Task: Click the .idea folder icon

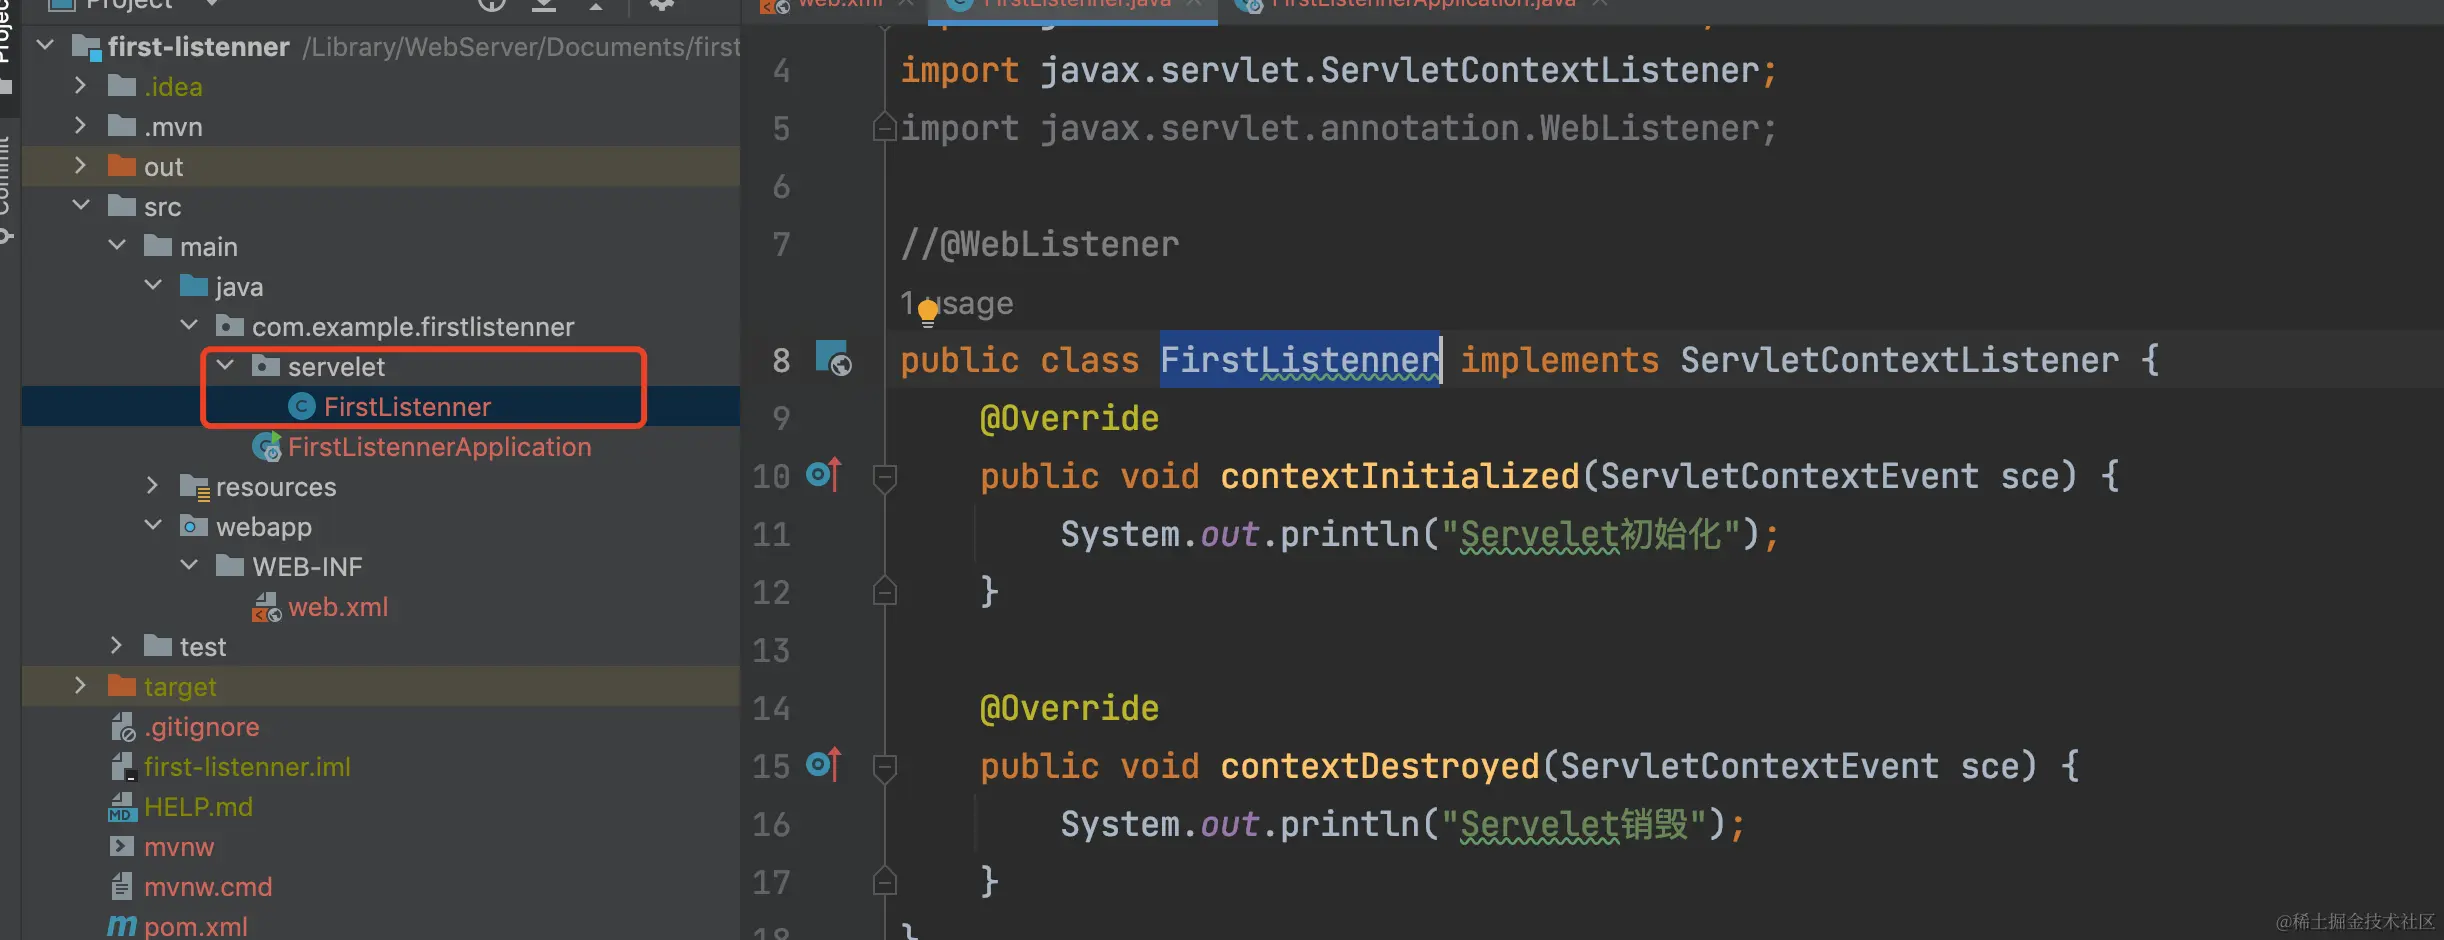Action: (x=122, y=86)
